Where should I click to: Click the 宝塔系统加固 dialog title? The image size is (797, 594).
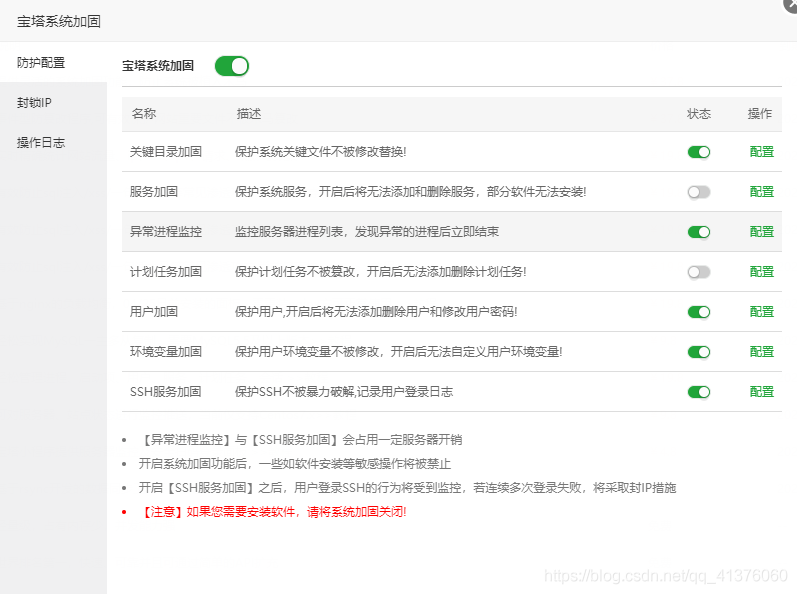point(59,21)
